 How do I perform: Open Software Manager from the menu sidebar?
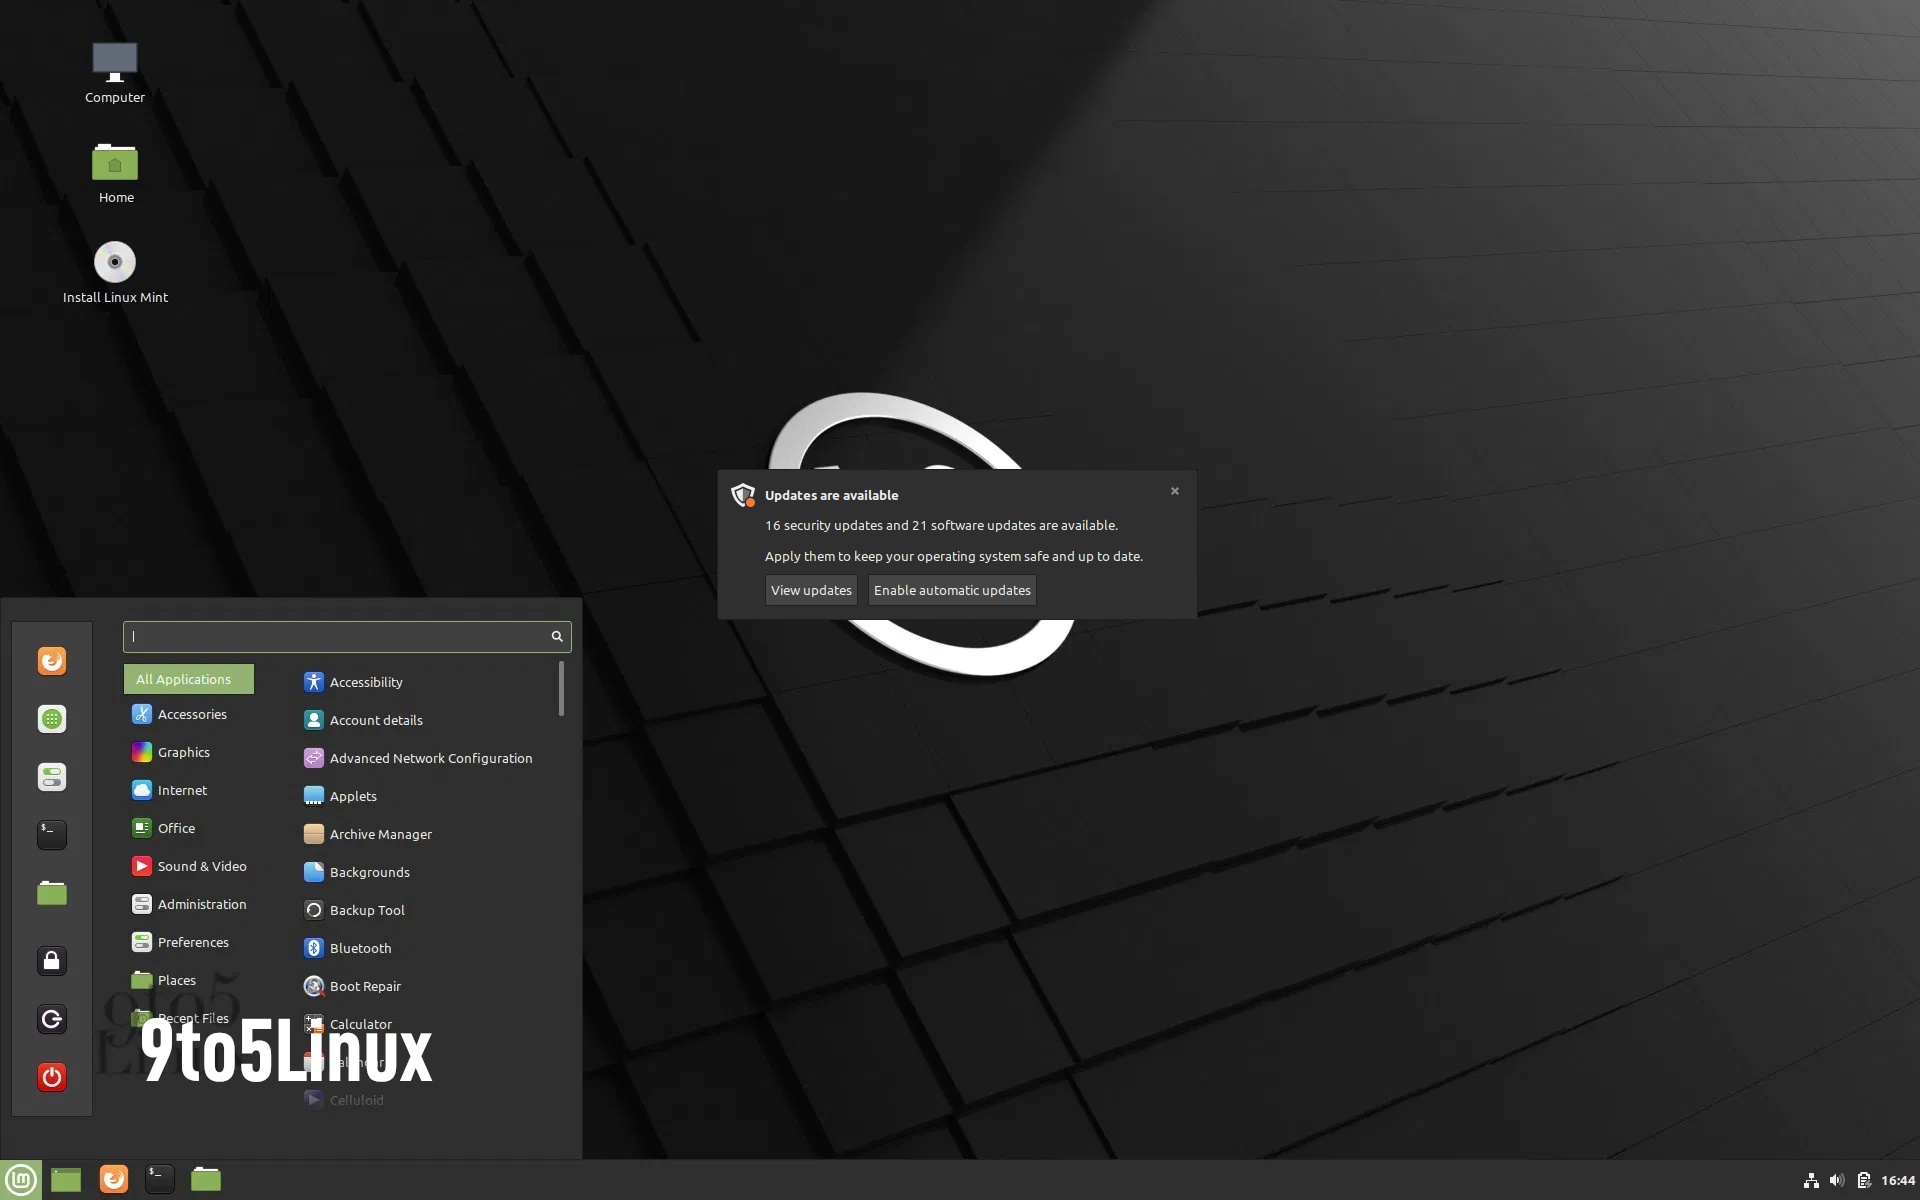(x=51, y=719)
